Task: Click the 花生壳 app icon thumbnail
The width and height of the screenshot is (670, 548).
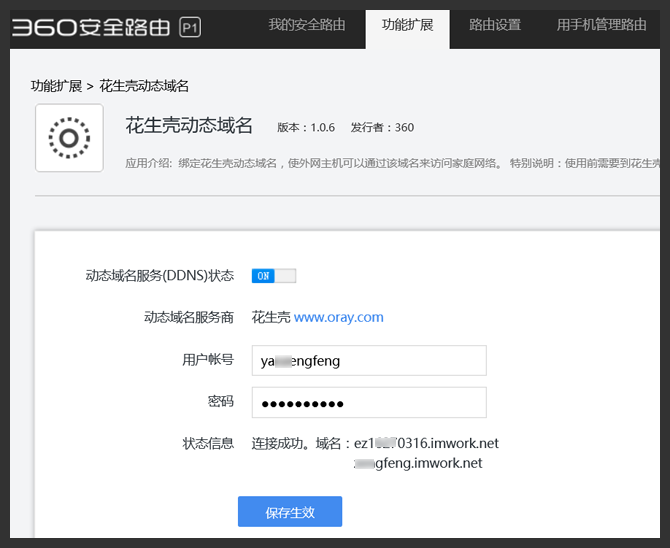Action: [69, 138]
